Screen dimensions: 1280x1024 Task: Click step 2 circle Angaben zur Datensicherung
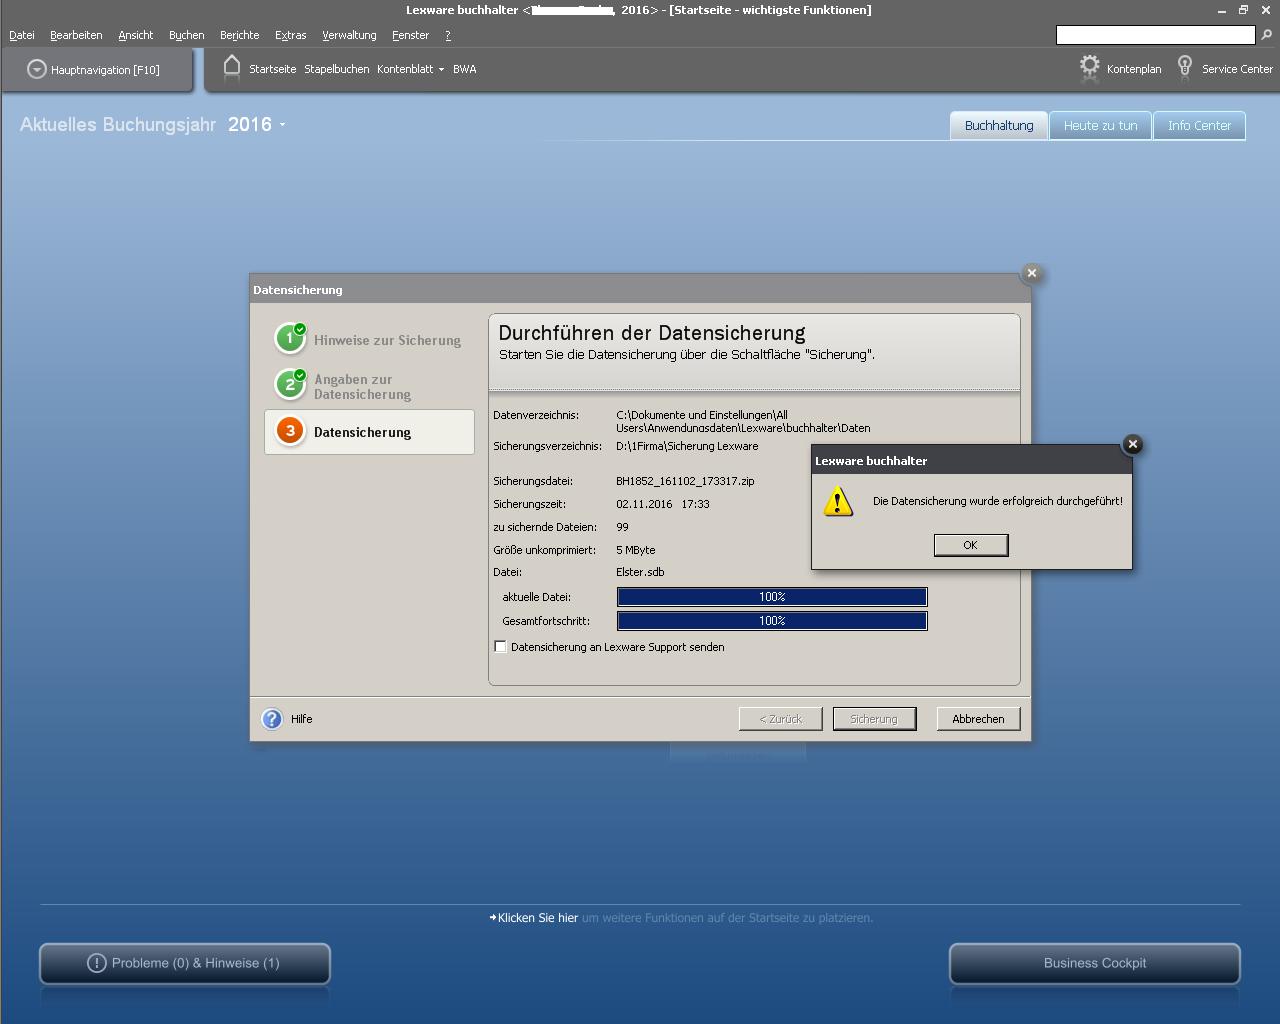[x=290, y=384]
